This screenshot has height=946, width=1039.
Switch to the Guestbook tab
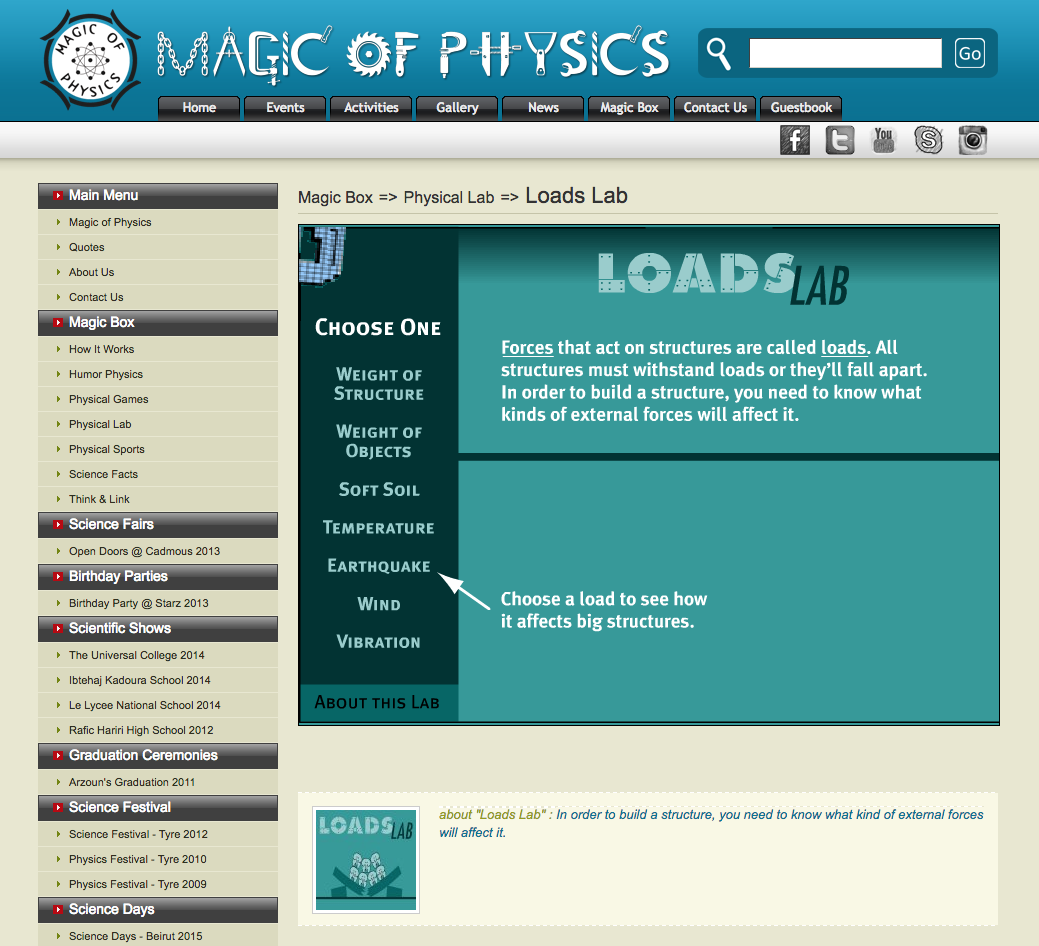click(800, 108)
